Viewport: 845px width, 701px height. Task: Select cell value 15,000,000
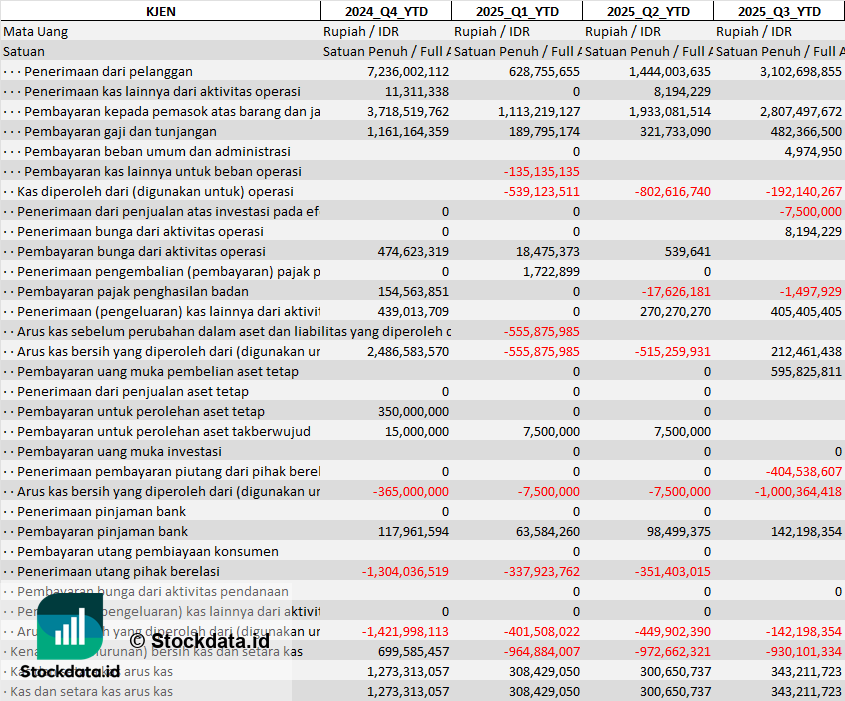click(417, 432)
